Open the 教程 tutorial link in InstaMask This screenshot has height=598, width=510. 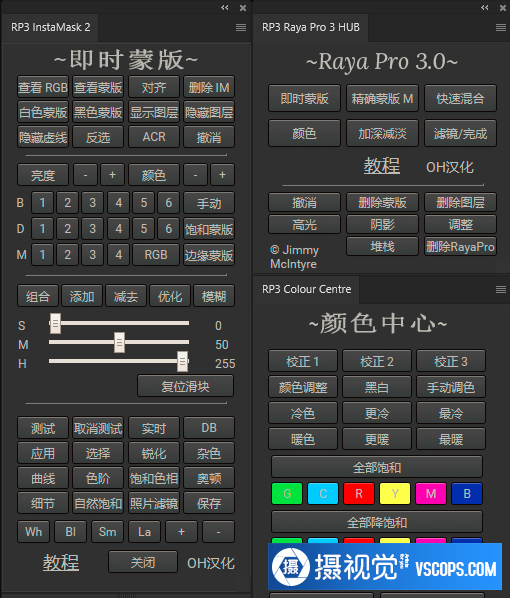click(x=61, y=562)
